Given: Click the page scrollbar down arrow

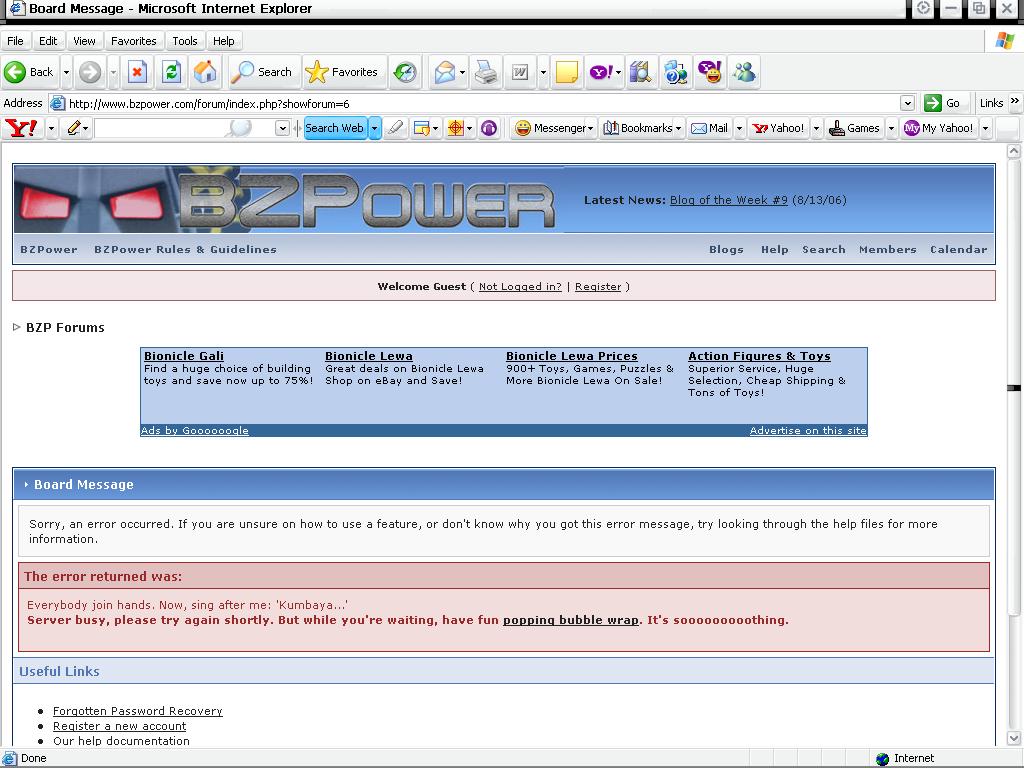Looking at the screenshot, I should 1014,739.
